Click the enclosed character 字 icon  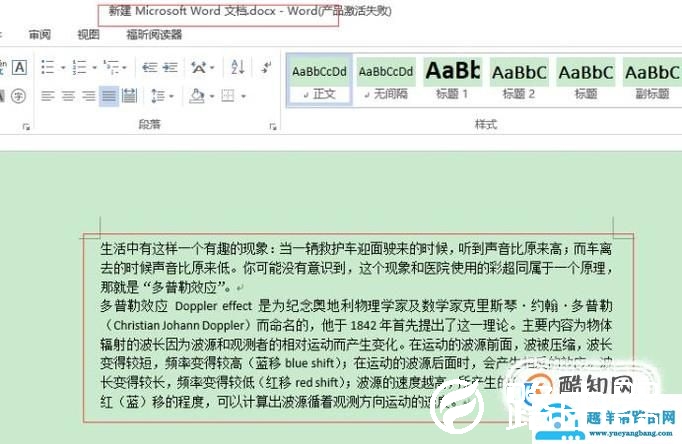tap(18, 96)
